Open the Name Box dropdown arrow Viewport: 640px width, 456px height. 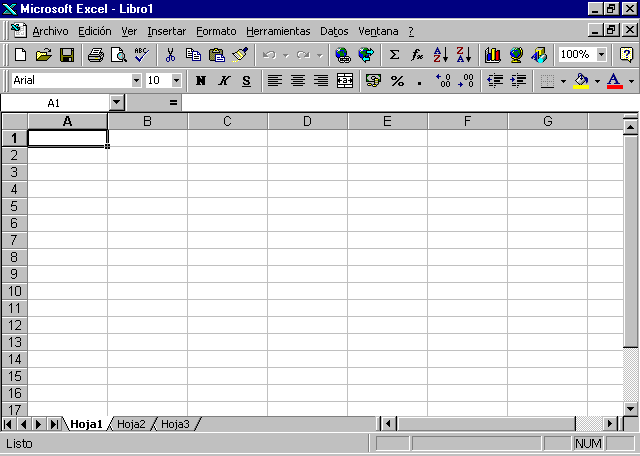pos(117,102)
